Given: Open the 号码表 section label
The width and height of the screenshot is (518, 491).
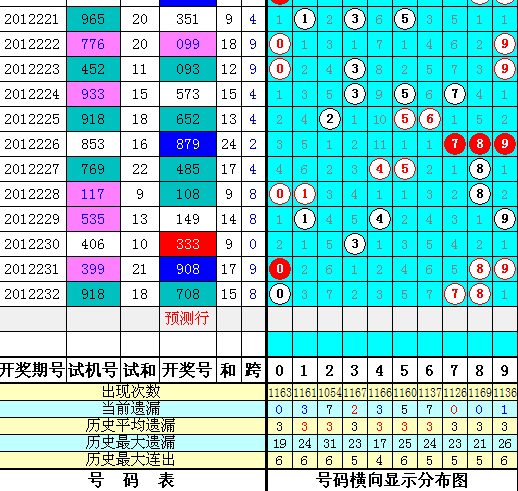Looking at the screenshot, I should [x=131, y=480].
